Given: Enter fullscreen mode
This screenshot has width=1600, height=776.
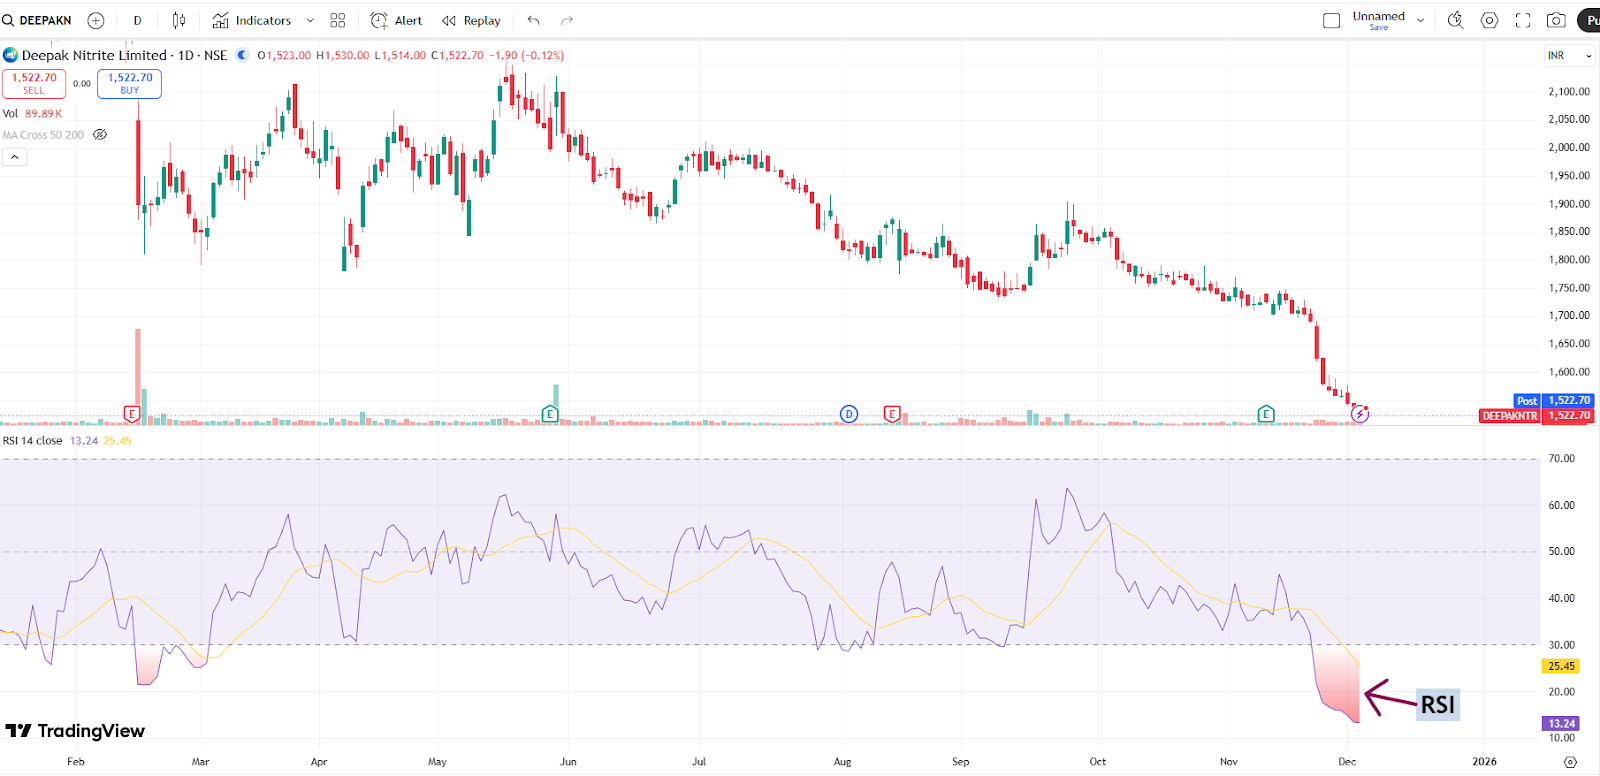Looking at the screenshot, I should coord(1523,20).
